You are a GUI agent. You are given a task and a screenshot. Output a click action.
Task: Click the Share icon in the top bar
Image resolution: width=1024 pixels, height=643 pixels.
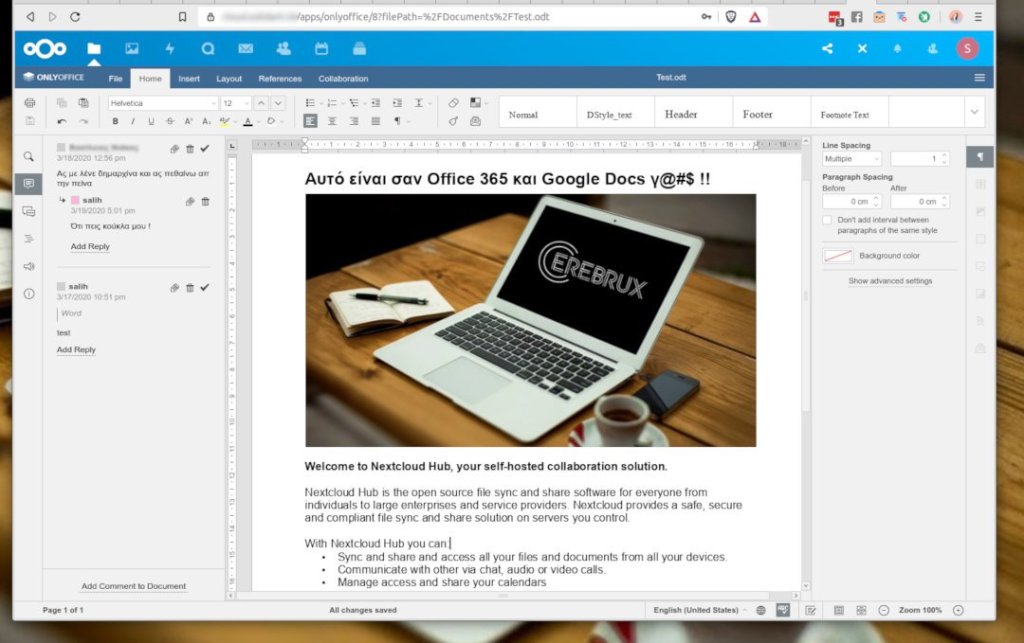pyautogui.click(x=826, y=48)
